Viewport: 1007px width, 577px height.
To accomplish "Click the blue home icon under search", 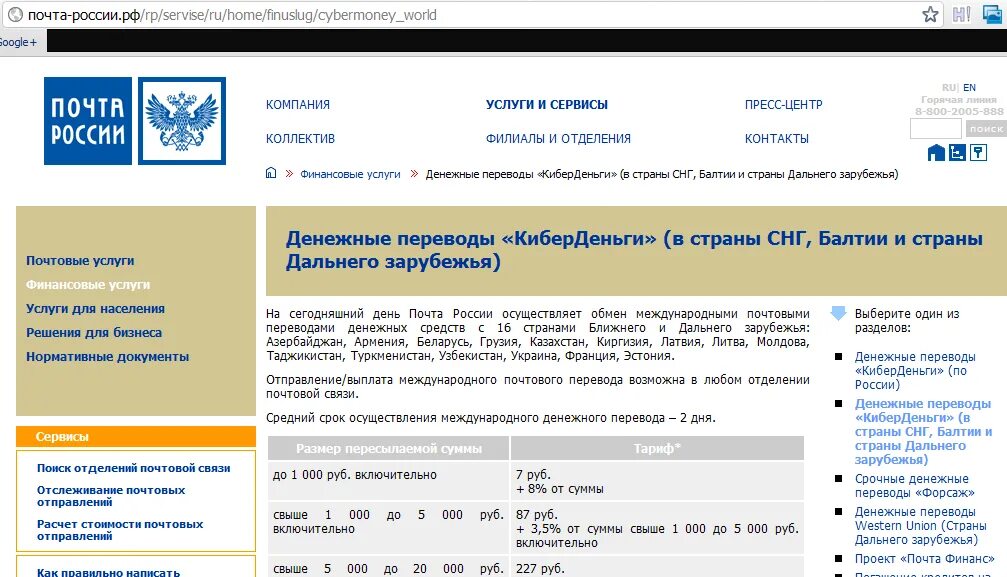I will 936,152.
